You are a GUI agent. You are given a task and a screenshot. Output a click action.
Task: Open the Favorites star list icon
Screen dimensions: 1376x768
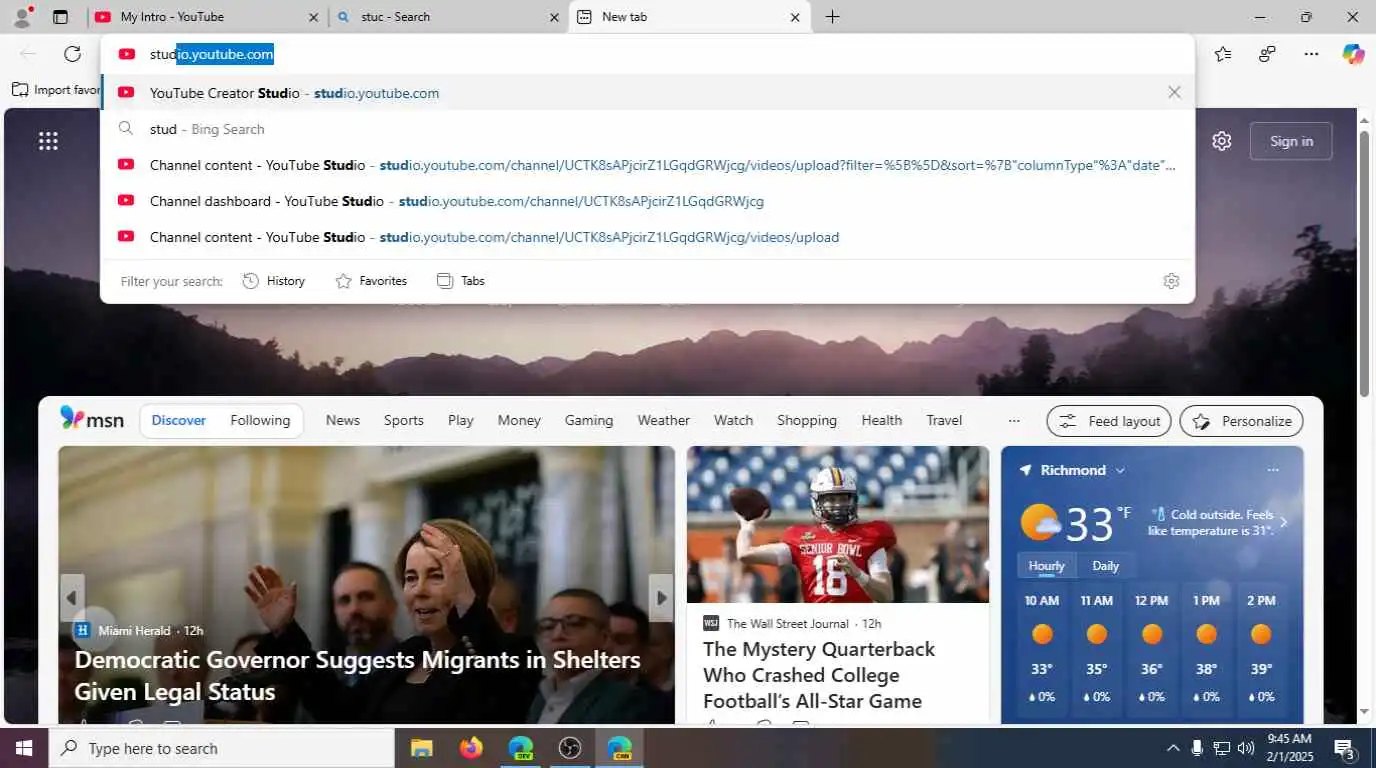(x=1222, y=54)
